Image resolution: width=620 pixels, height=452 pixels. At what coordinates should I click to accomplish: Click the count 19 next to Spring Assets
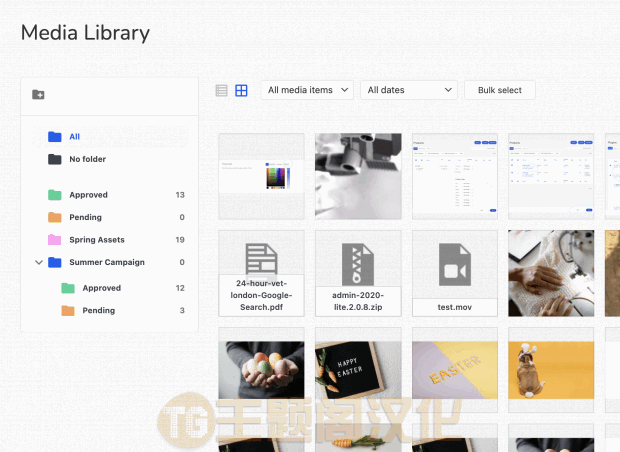pos(180,240)
